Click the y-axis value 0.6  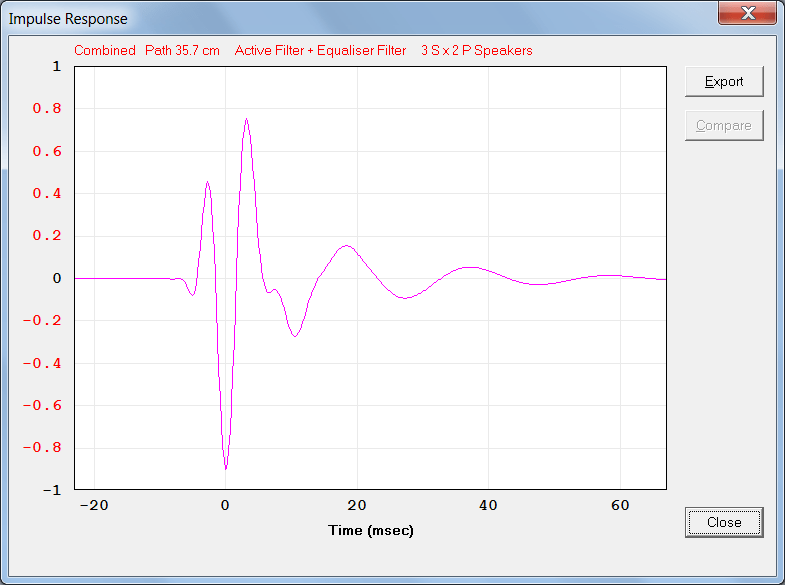tap(47, 151)
